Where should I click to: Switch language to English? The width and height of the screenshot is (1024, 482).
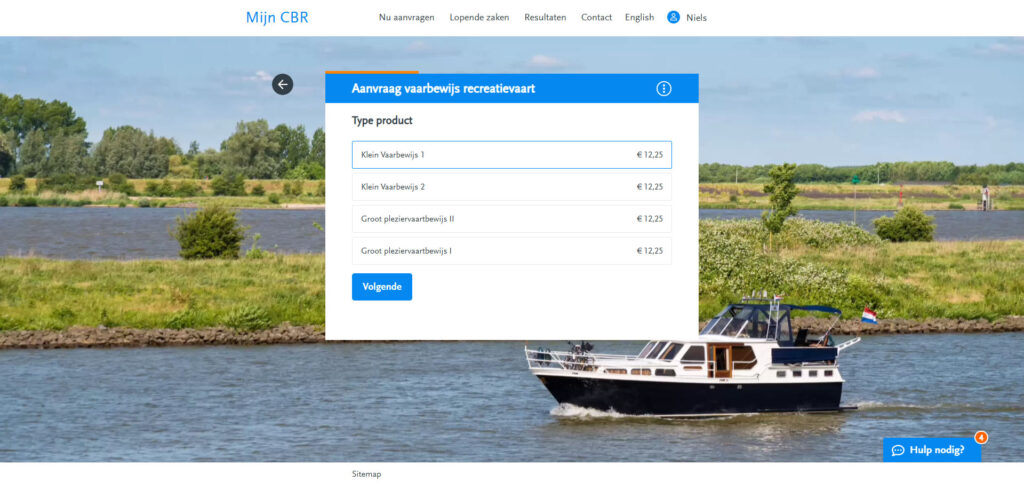639,18
